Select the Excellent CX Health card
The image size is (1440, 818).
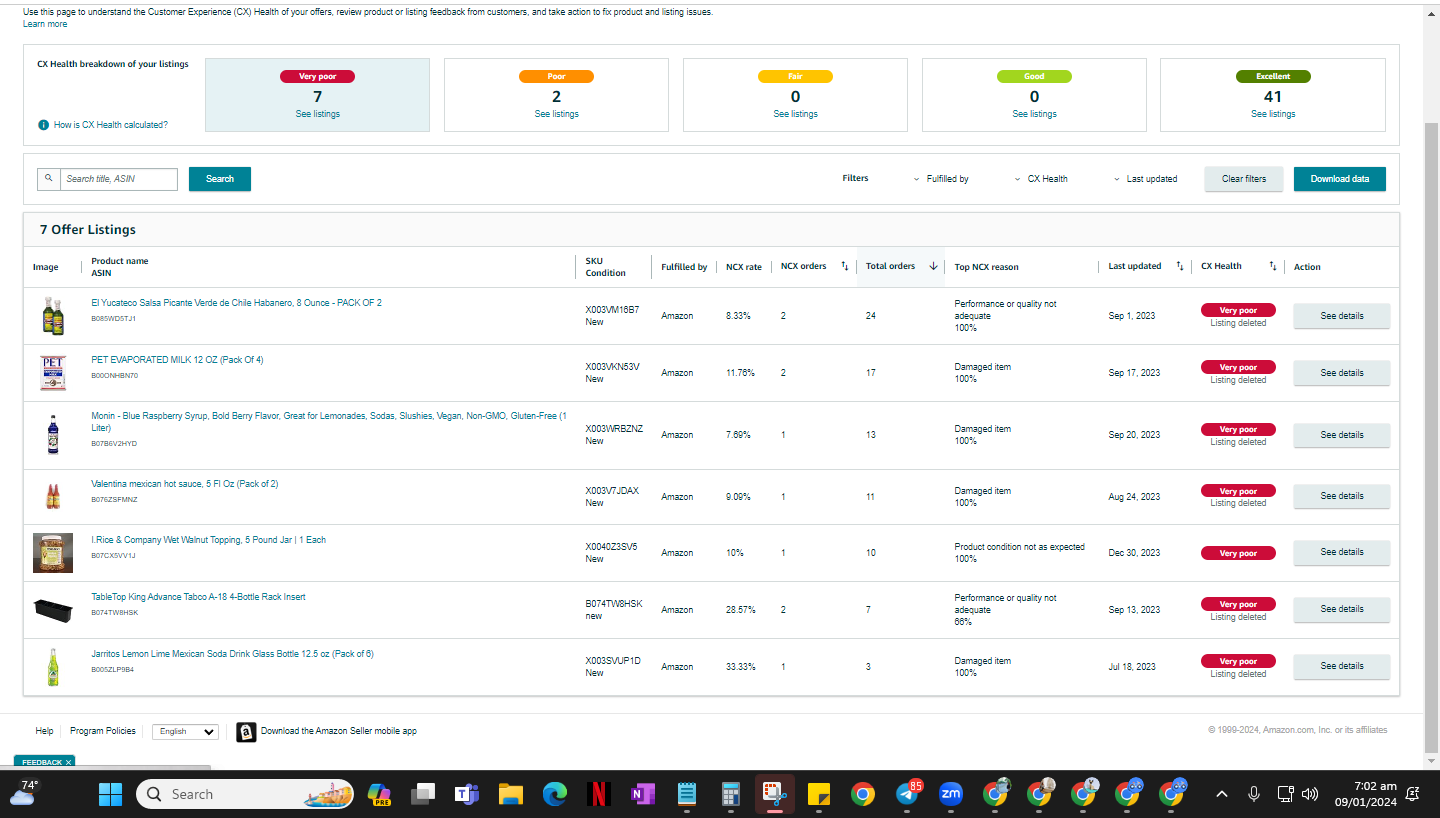1273,95
